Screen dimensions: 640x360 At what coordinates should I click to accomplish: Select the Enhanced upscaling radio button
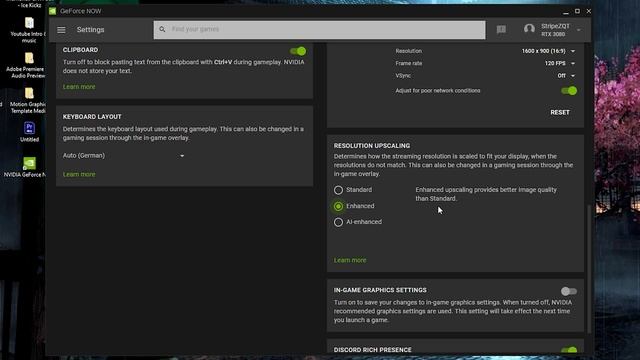[338, 206]
